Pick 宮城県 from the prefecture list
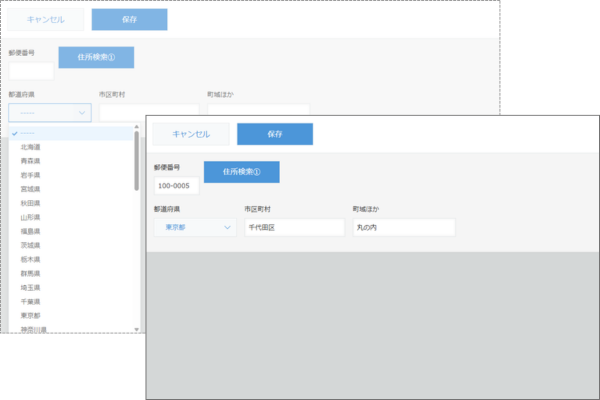 click(x=32, y=188)
